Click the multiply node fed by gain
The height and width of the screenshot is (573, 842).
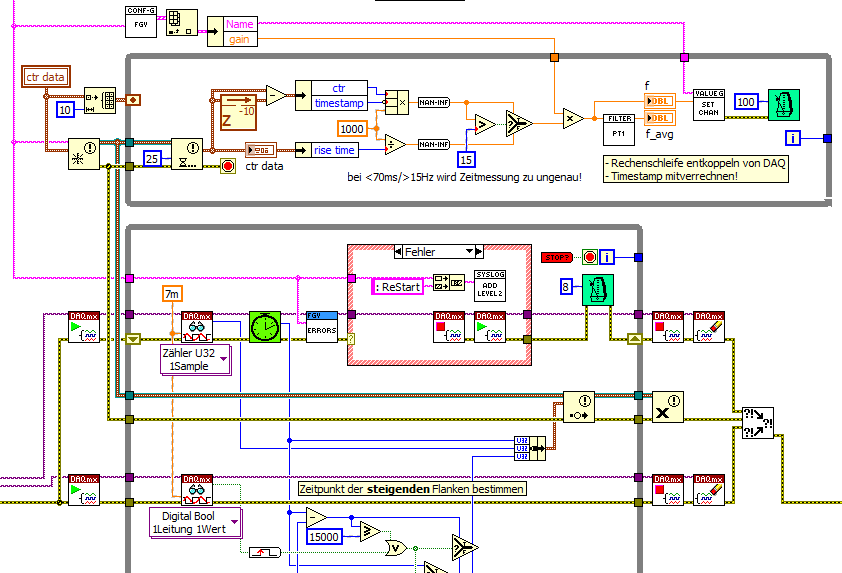[574, 119]
